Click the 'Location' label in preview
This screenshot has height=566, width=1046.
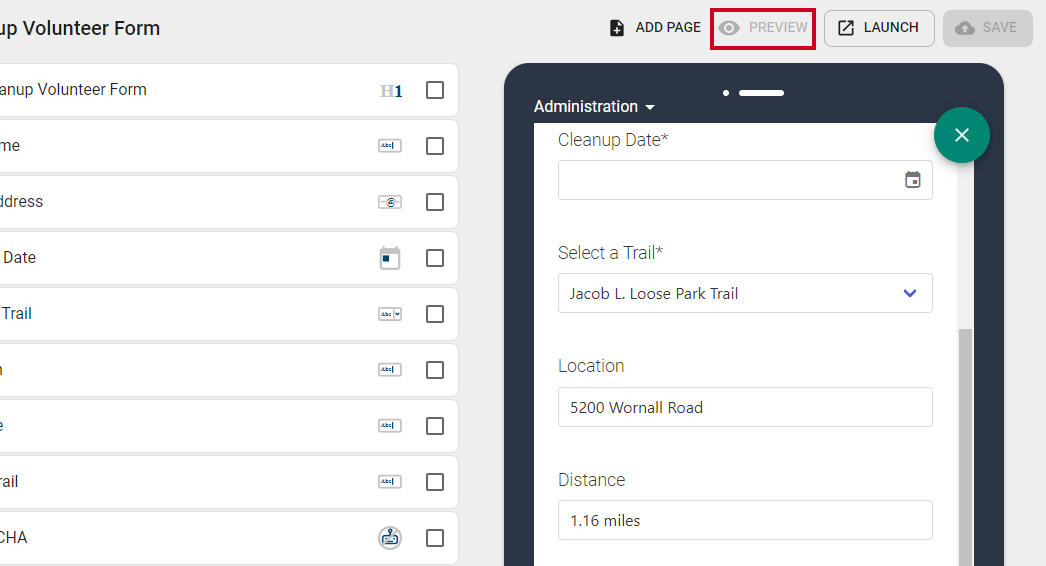coord(591,366)
